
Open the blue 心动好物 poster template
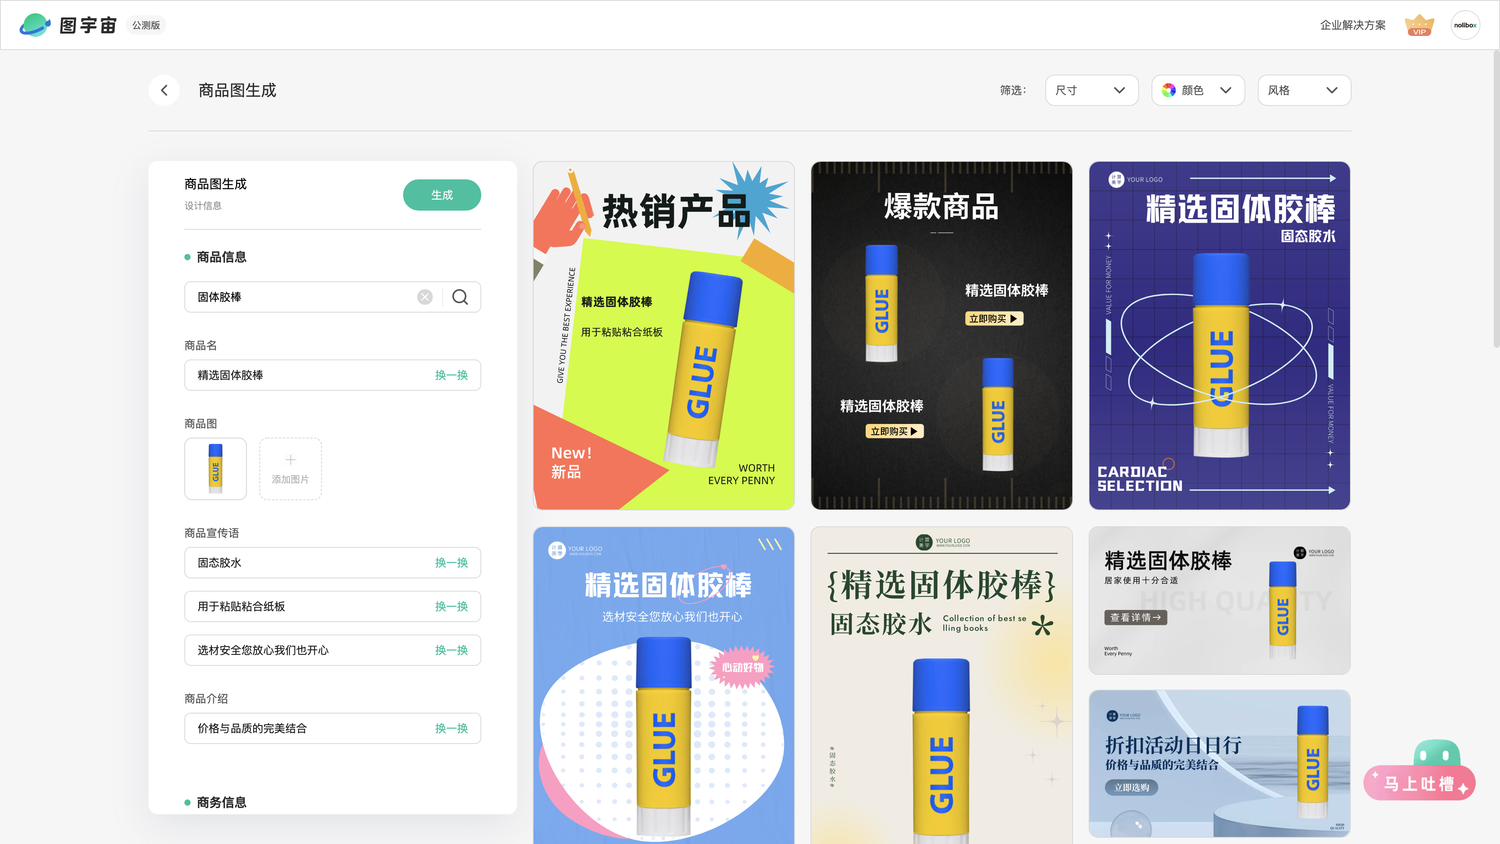point(664,685)
